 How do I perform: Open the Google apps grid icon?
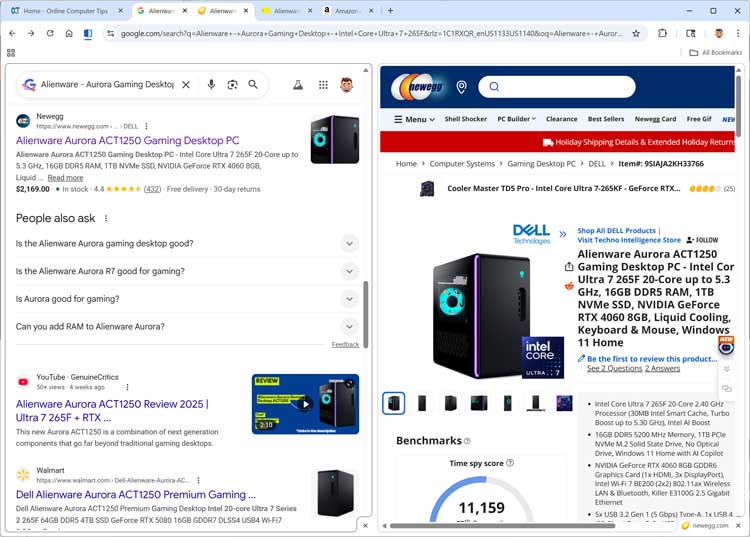pyautogui.click(x=323, y=85)
